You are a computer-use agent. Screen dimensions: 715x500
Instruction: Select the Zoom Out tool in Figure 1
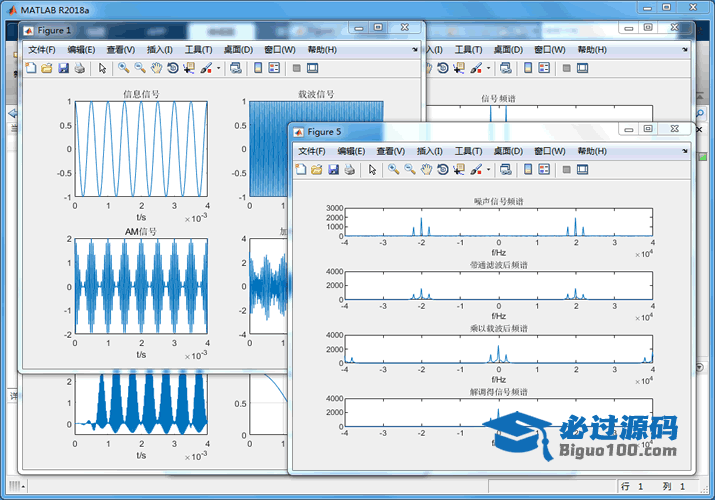(140, 68)
